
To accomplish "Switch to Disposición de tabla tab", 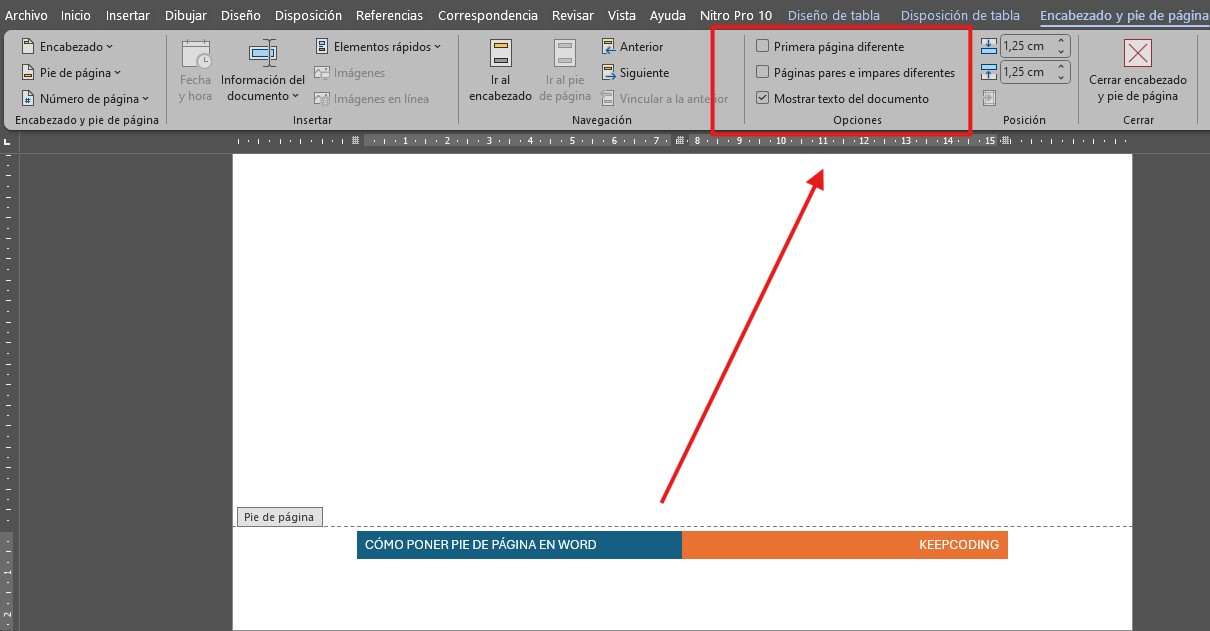I will (x=960, y=15).
